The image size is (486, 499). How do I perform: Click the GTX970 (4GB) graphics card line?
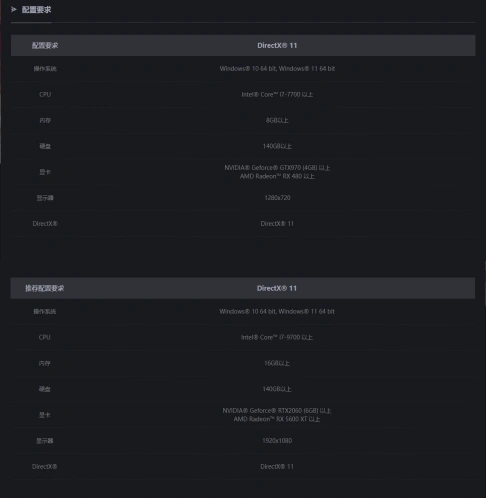pos(277,168)
